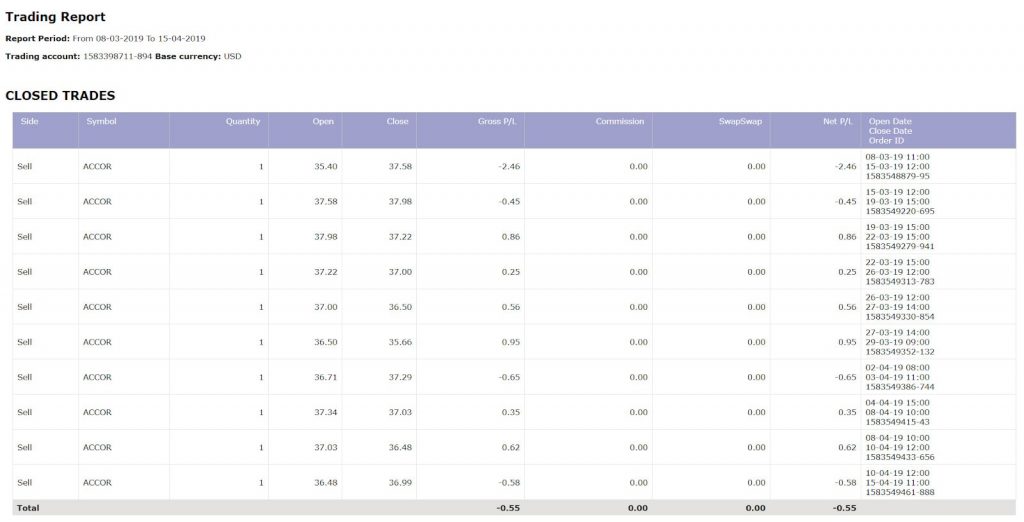This screenshot has width=1024, height=522.
Task: Click the total Commission value 0.00
Action: coord(638,508)
